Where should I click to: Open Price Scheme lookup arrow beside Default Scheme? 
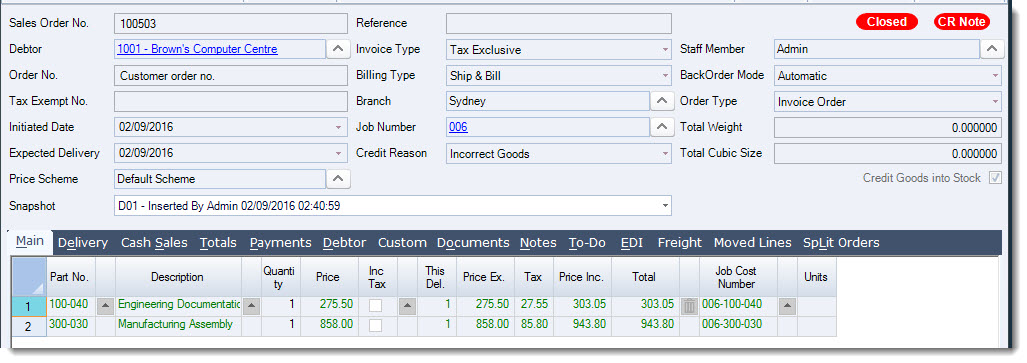[338, 179]
